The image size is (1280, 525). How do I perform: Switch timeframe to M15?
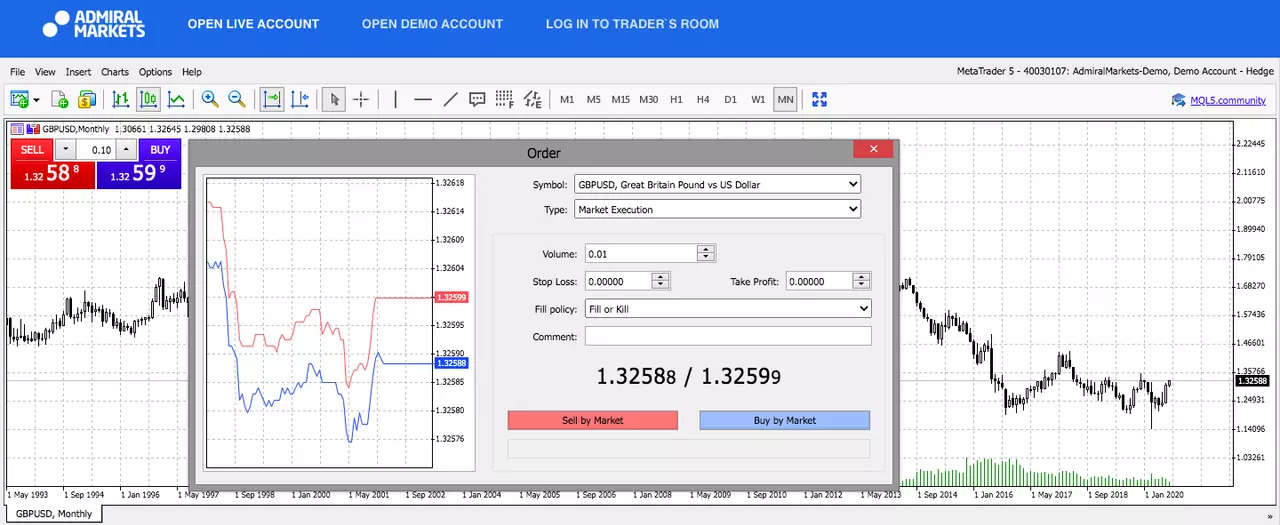621,100
